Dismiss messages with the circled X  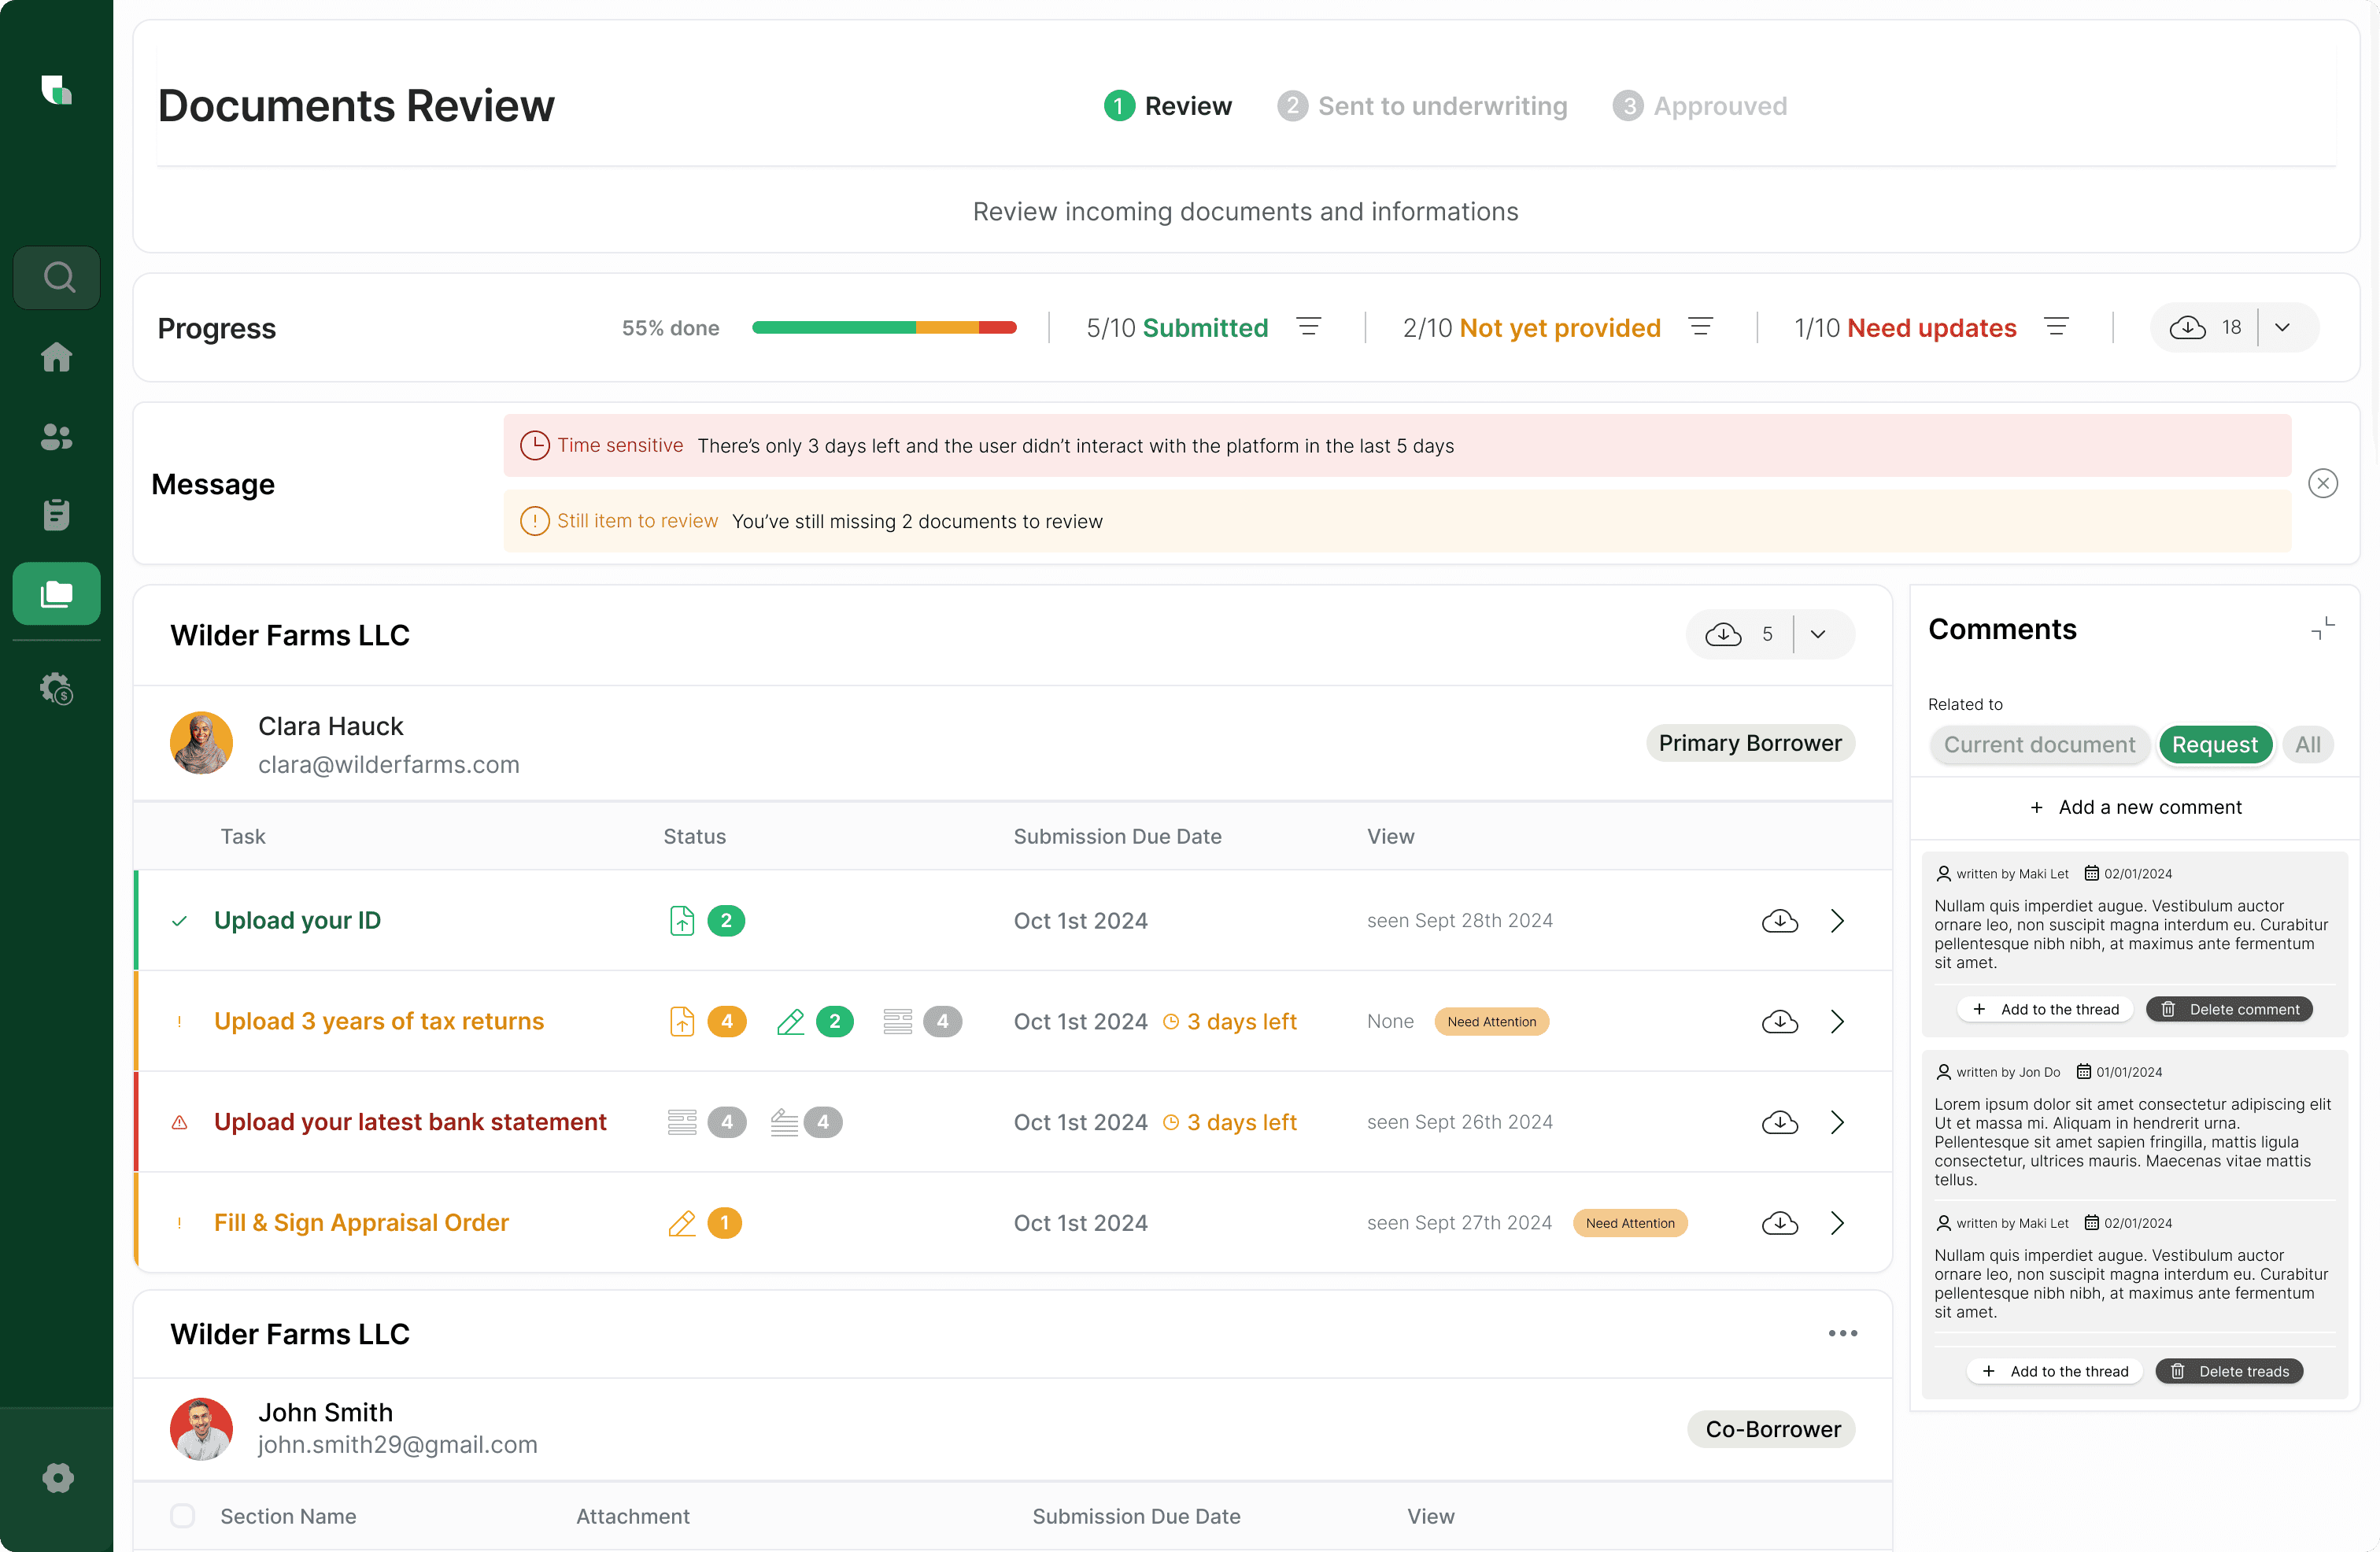[2322, 484]
